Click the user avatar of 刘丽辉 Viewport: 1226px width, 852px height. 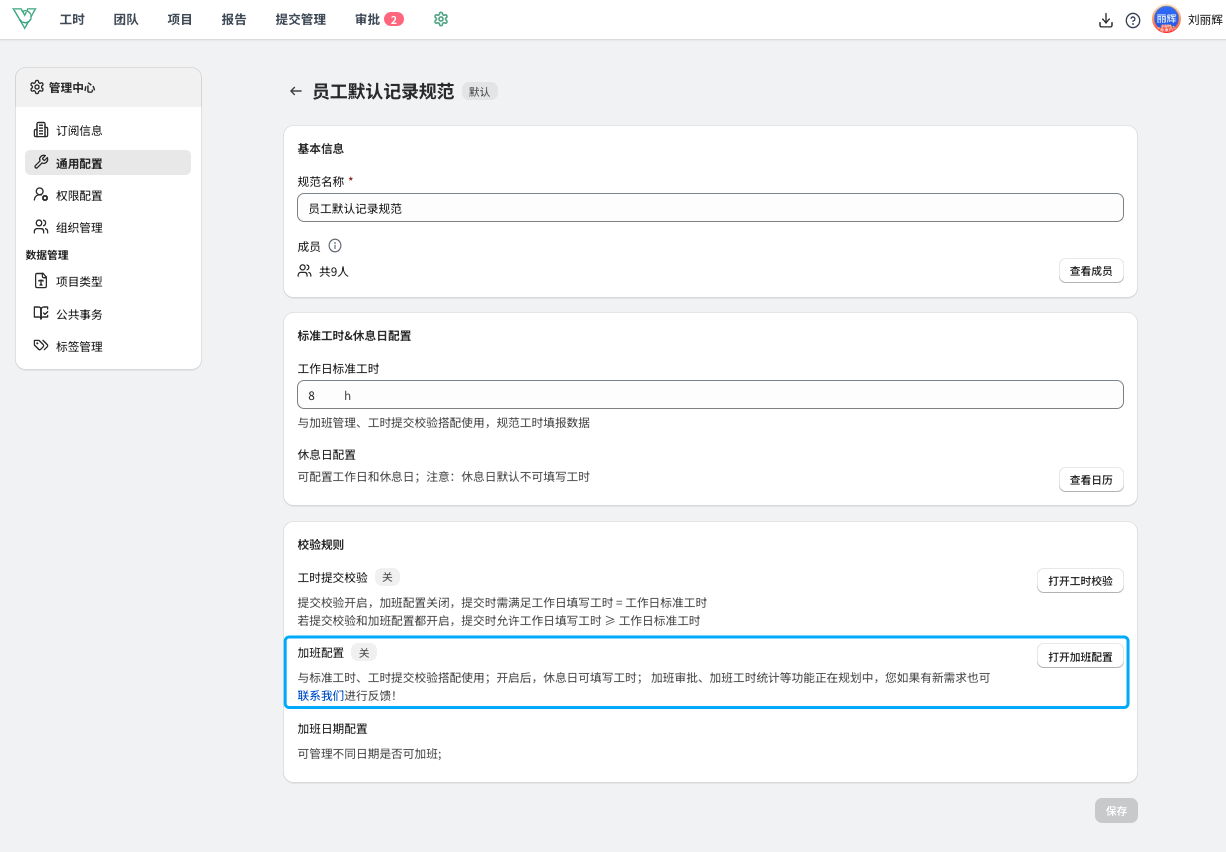pos(1166,19)
